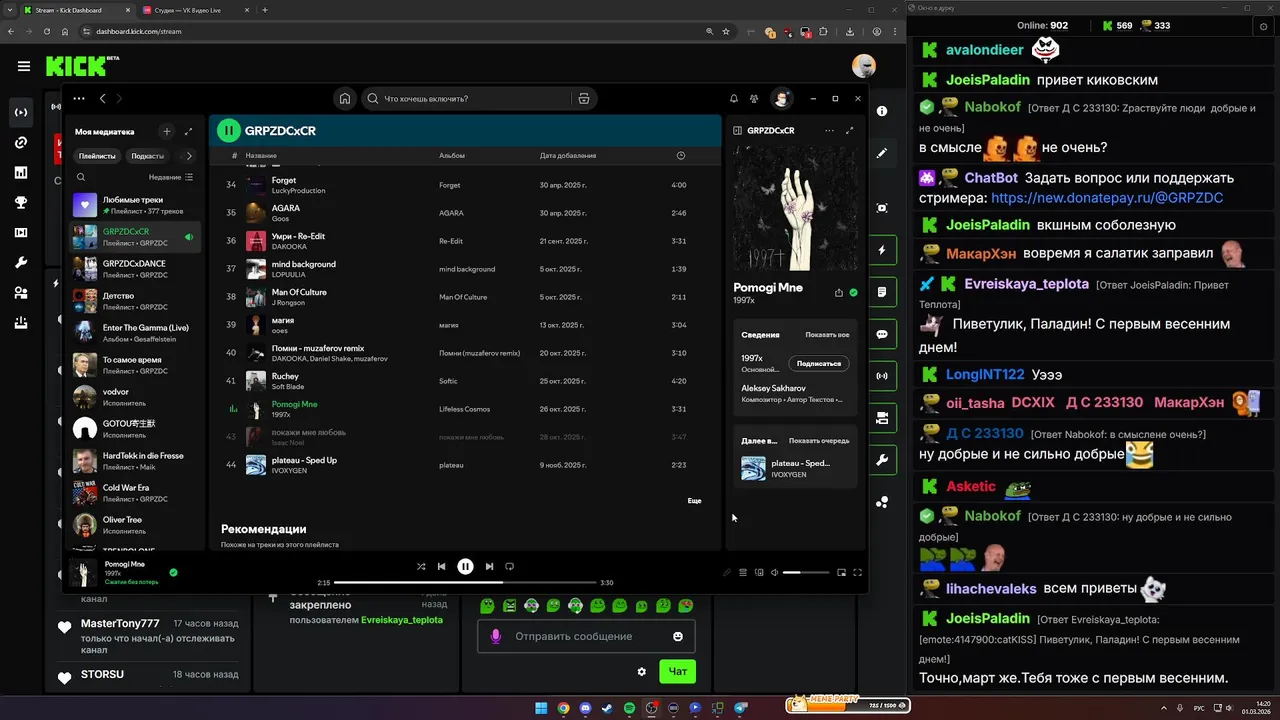The image size is (1280, 720).
Task: Open Connect to a device icon
Action: pyautogui.click(x=759, y=572)
